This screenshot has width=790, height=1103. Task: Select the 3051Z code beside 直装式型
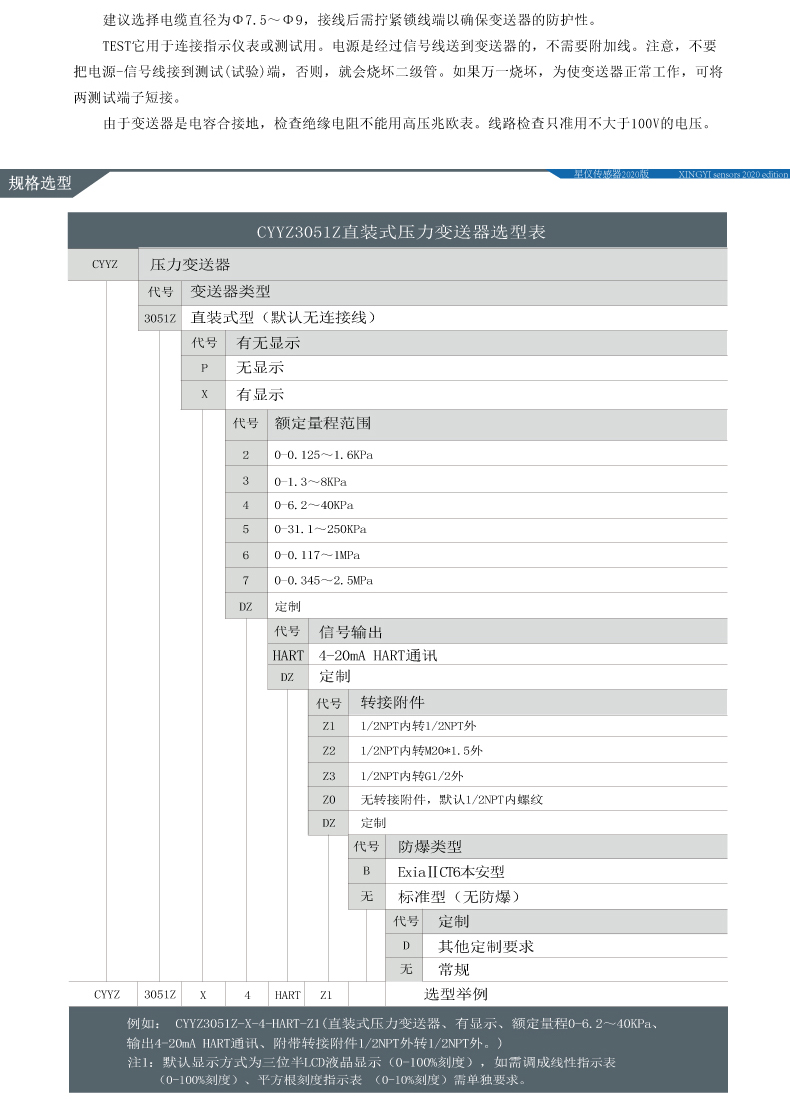pos(160,318)
